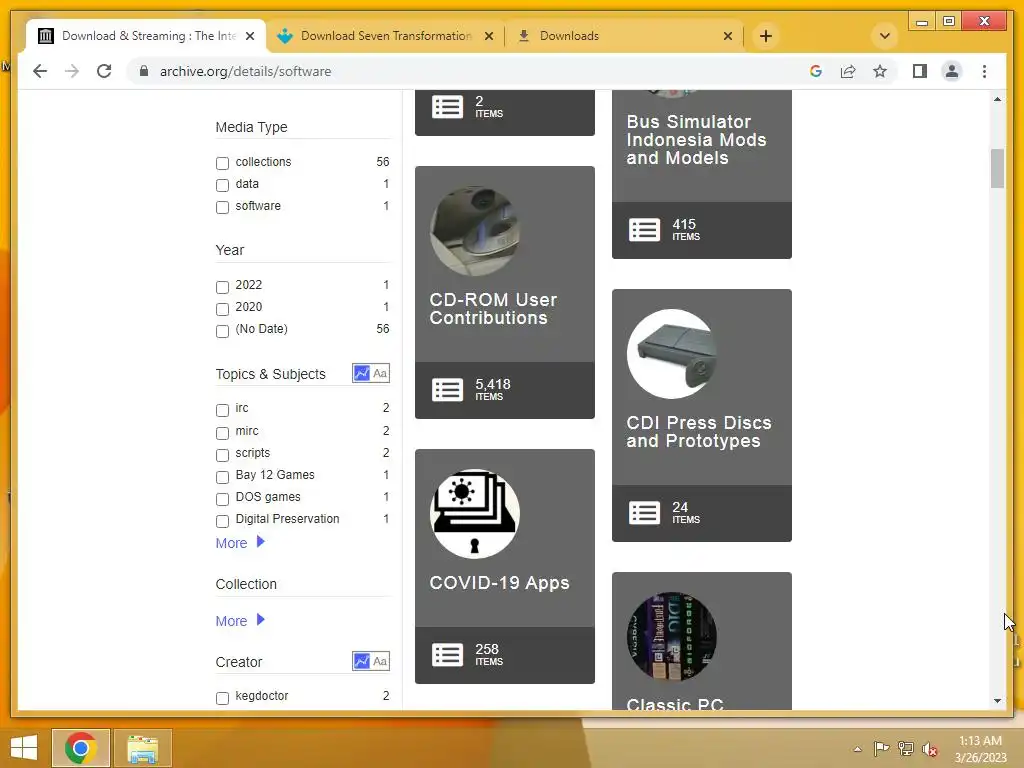Check the kegdoctor creator filter

coord(222,697)
